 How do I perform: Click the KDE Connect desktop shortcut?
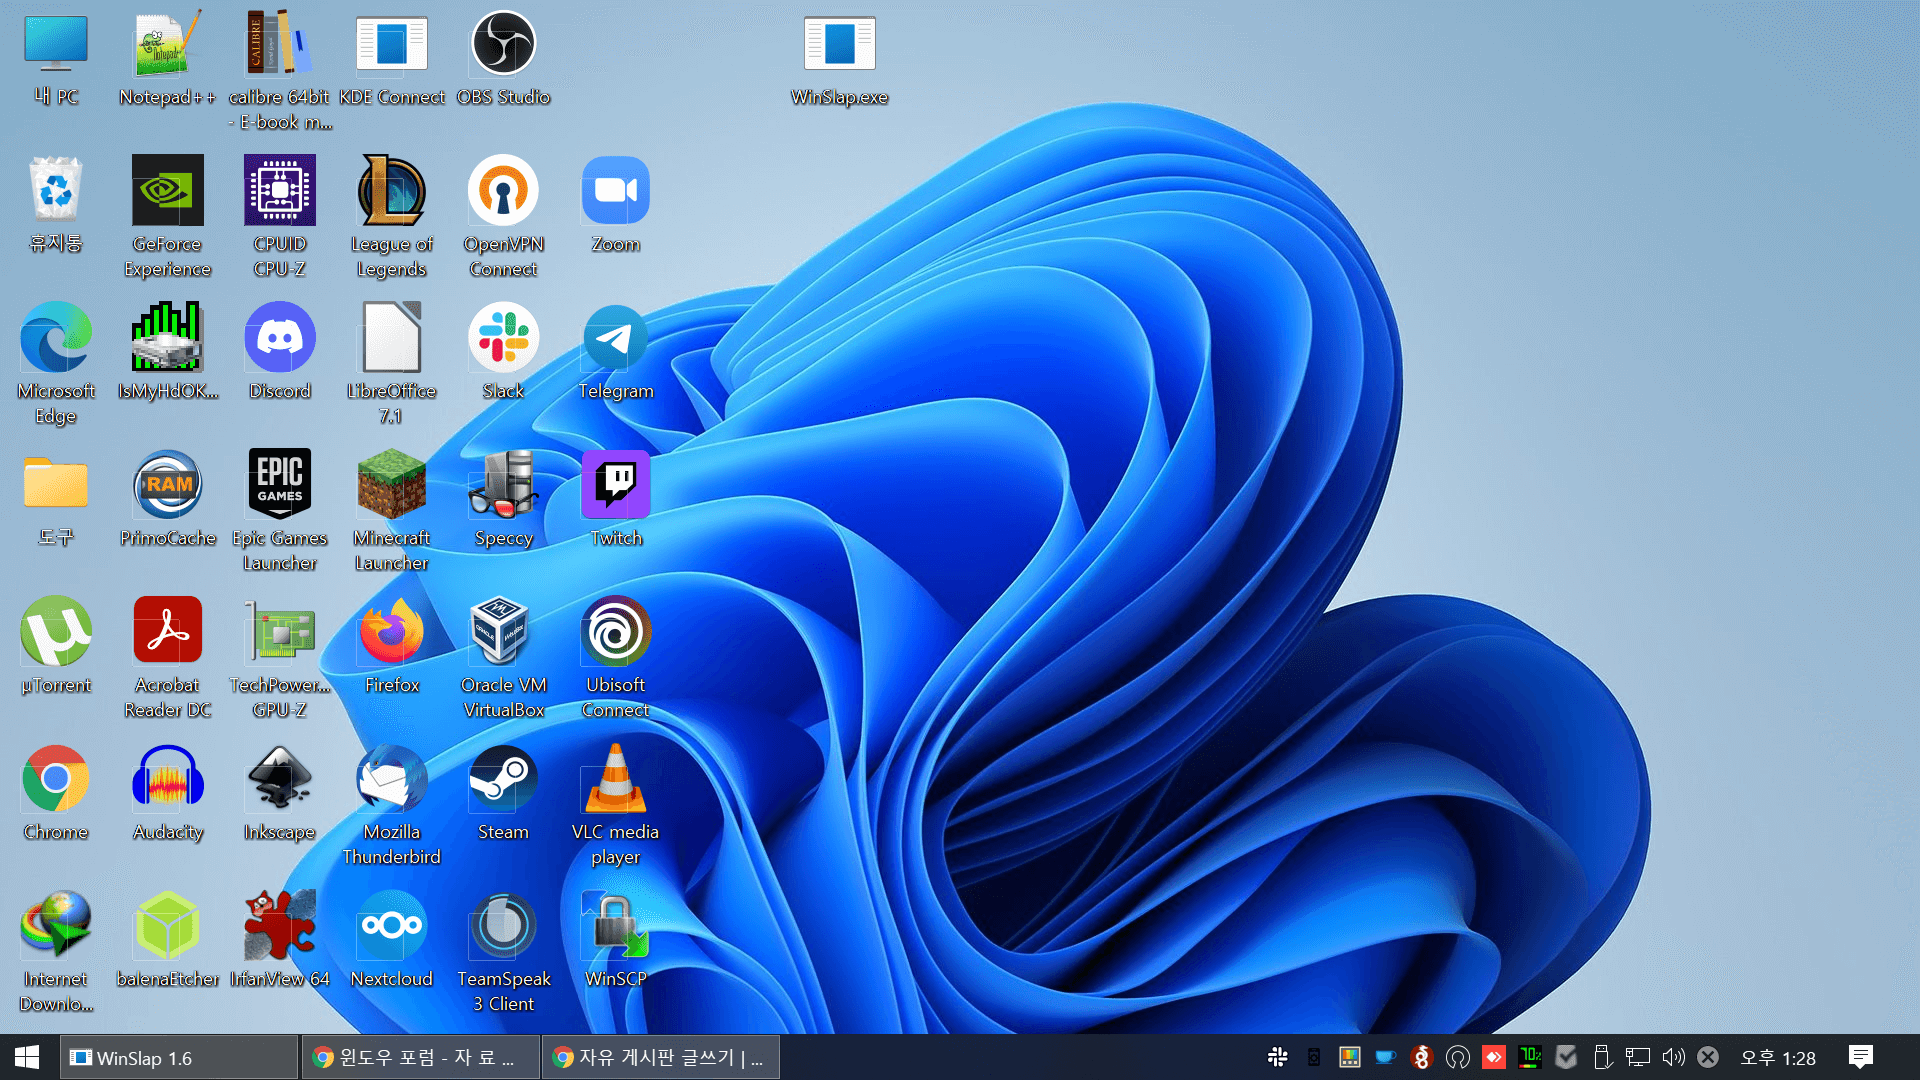392,60
